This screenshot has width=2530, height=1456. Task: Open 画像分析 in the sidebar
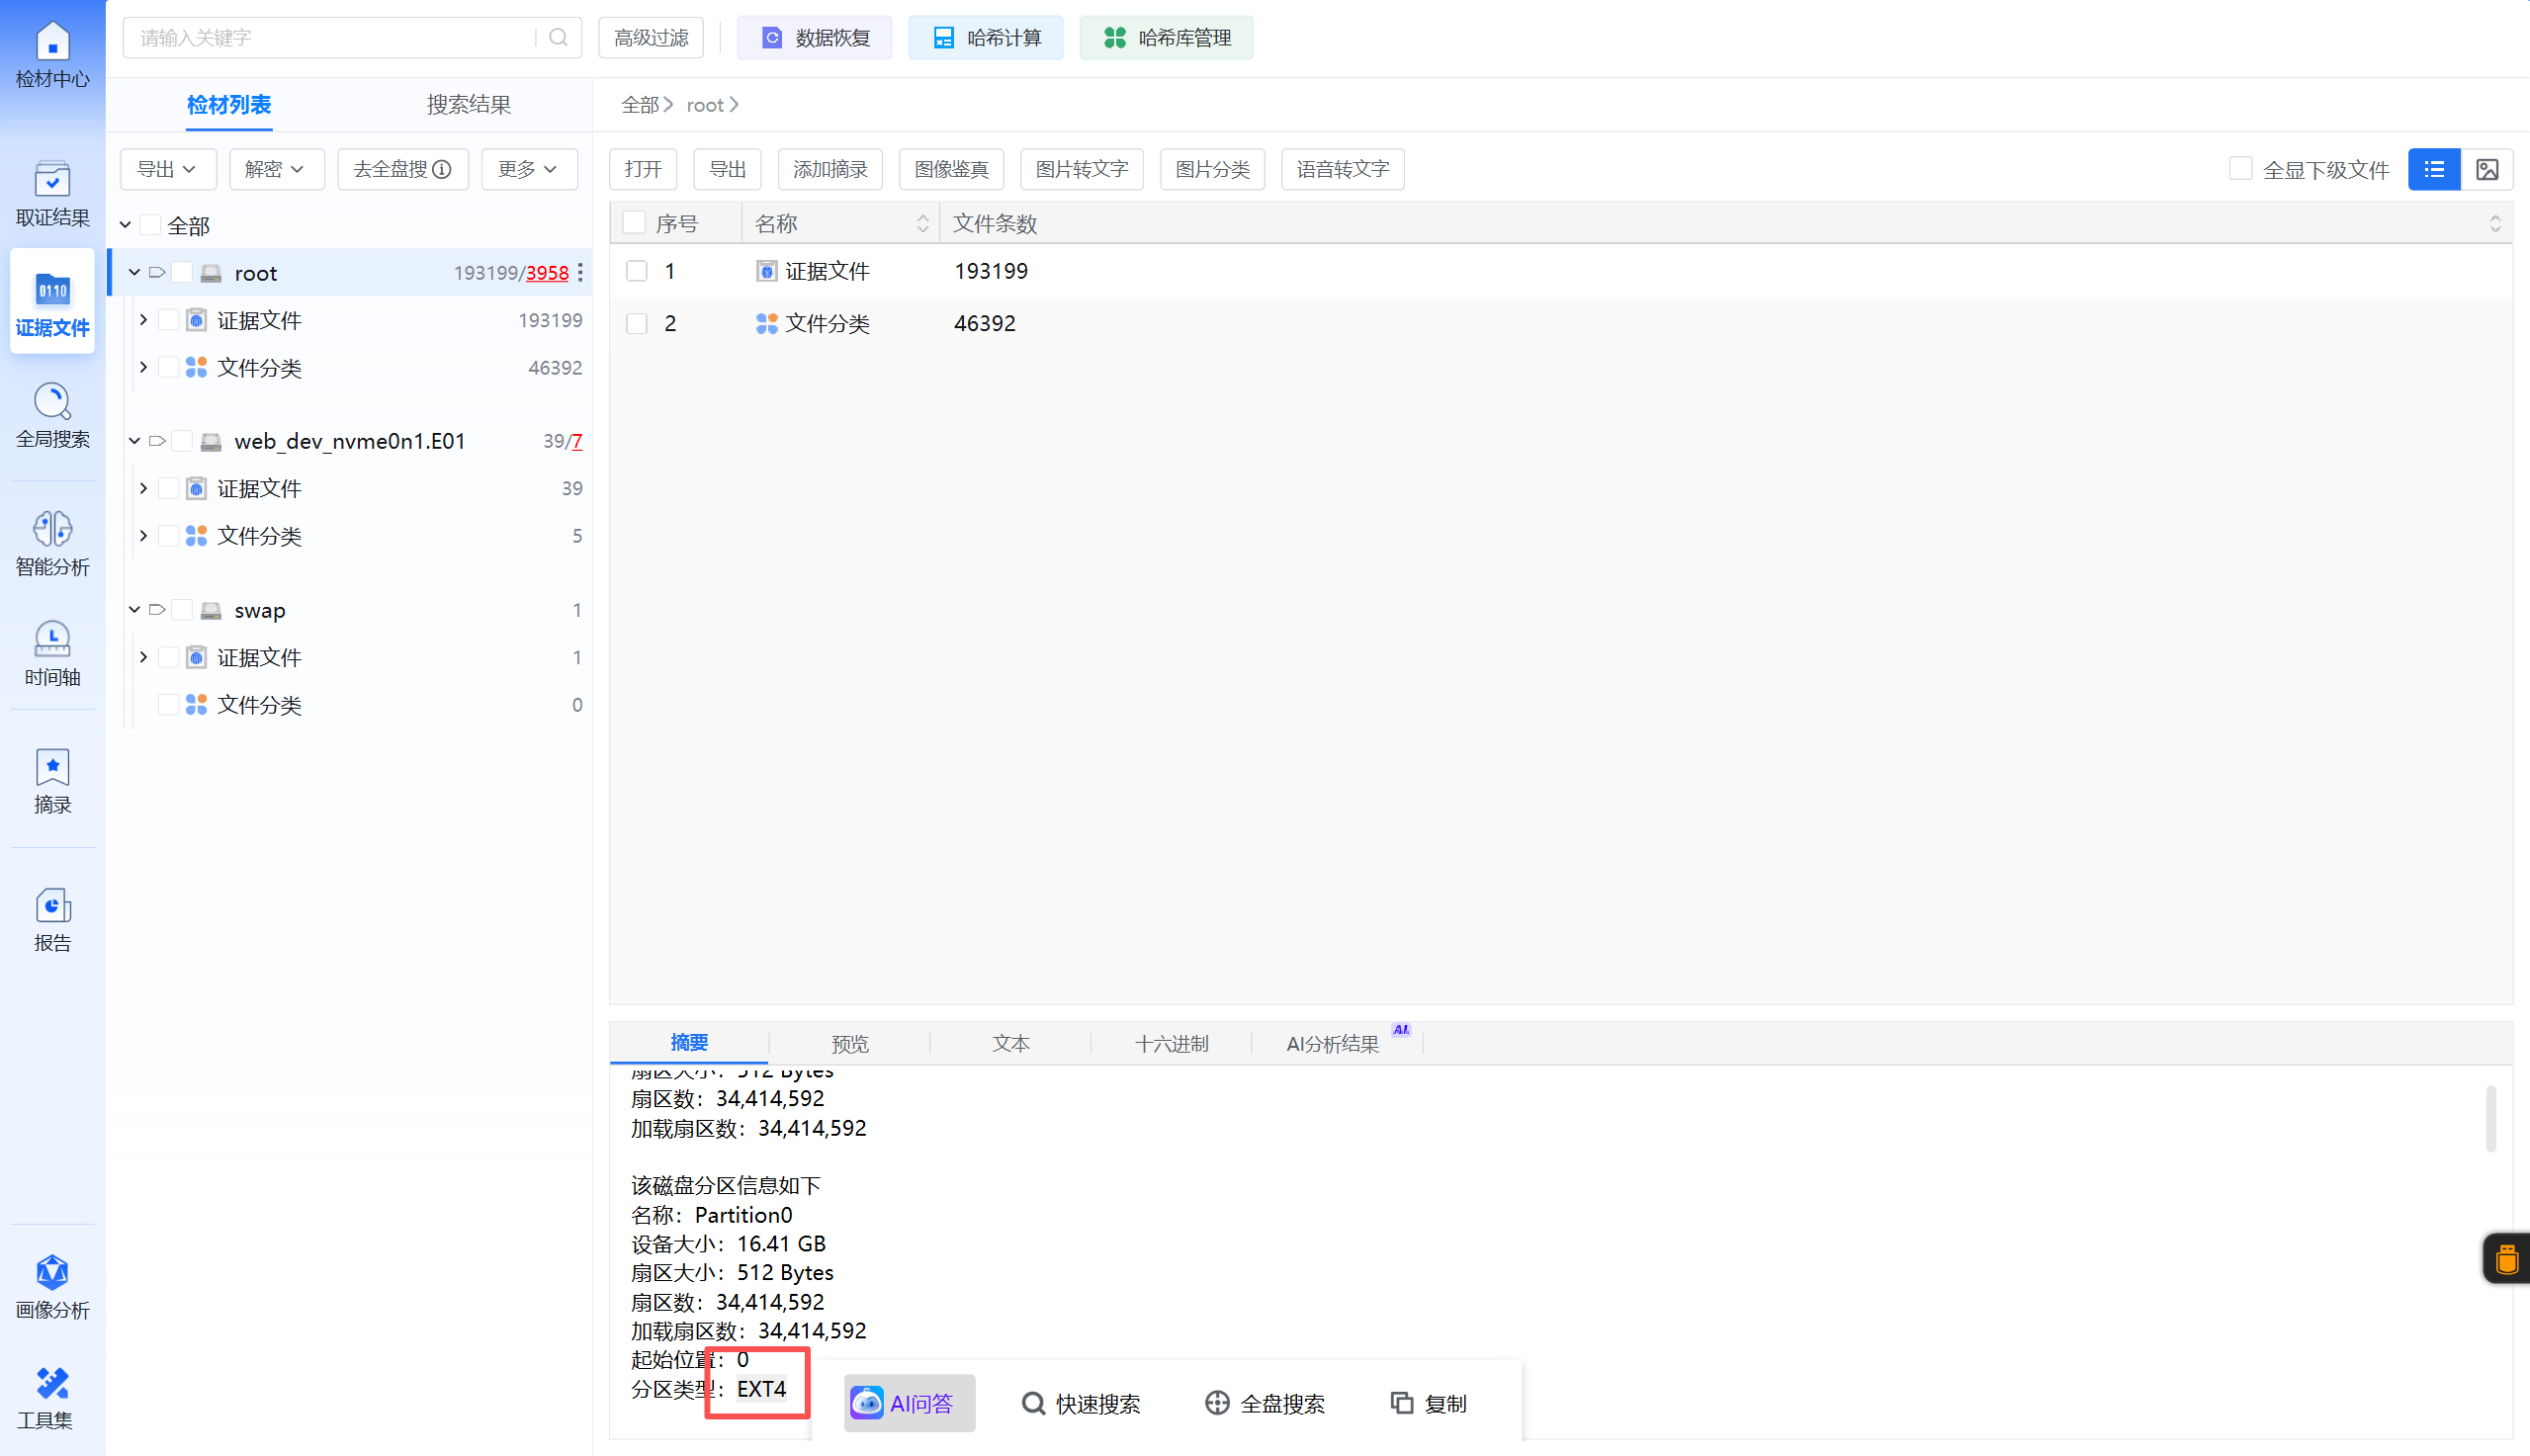coord(52,1288)
